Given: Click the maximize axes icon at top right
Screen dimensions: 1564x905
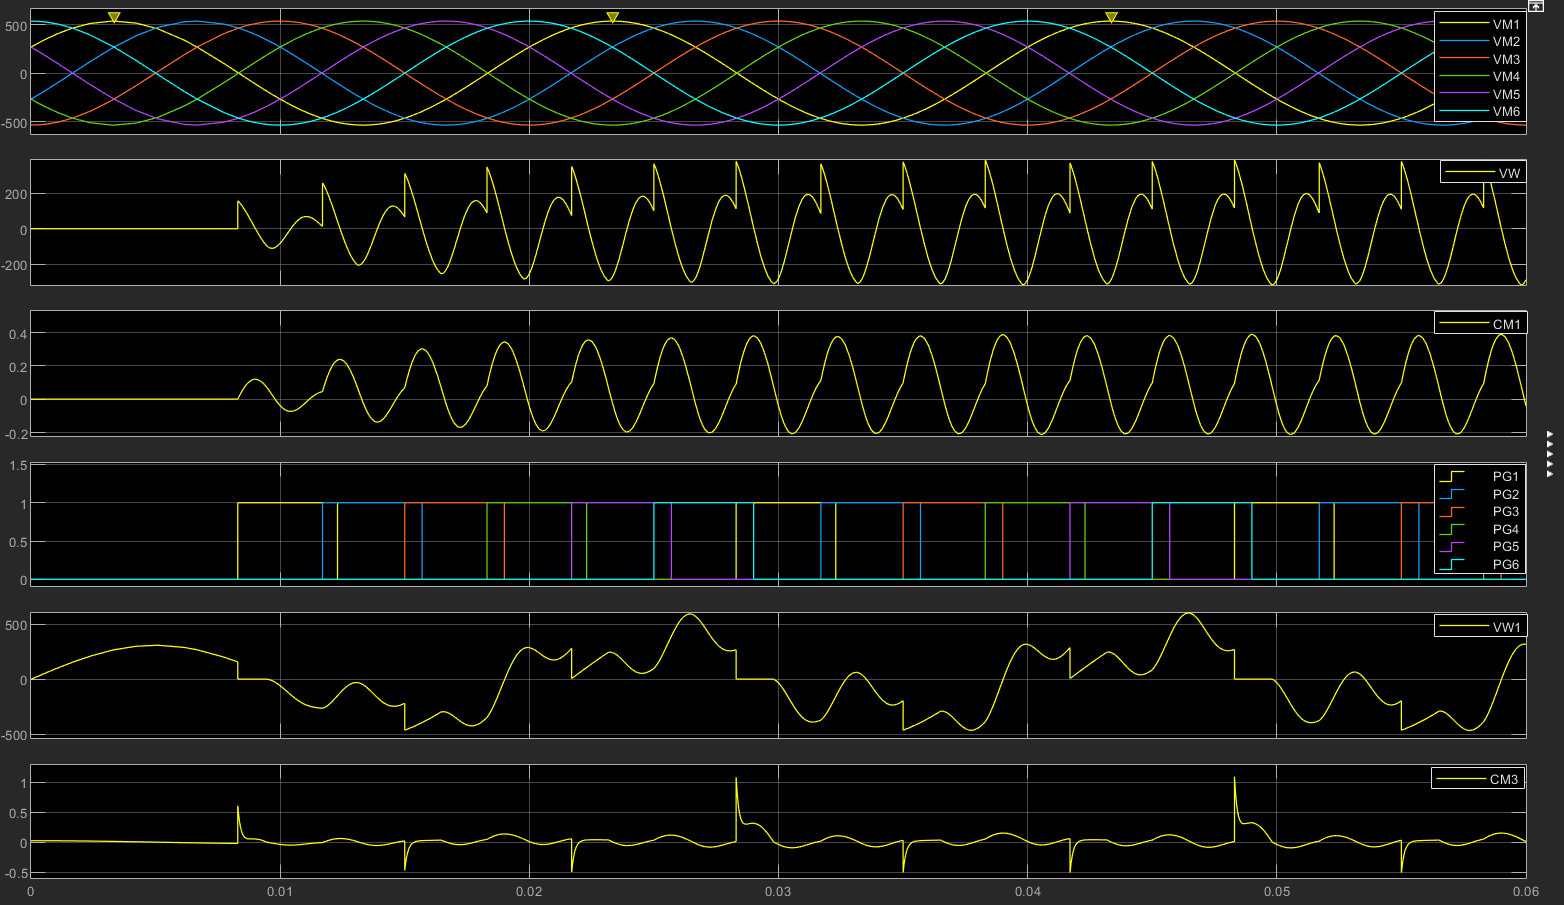Looking at the screenshot, I should [x=1536, y=6].
